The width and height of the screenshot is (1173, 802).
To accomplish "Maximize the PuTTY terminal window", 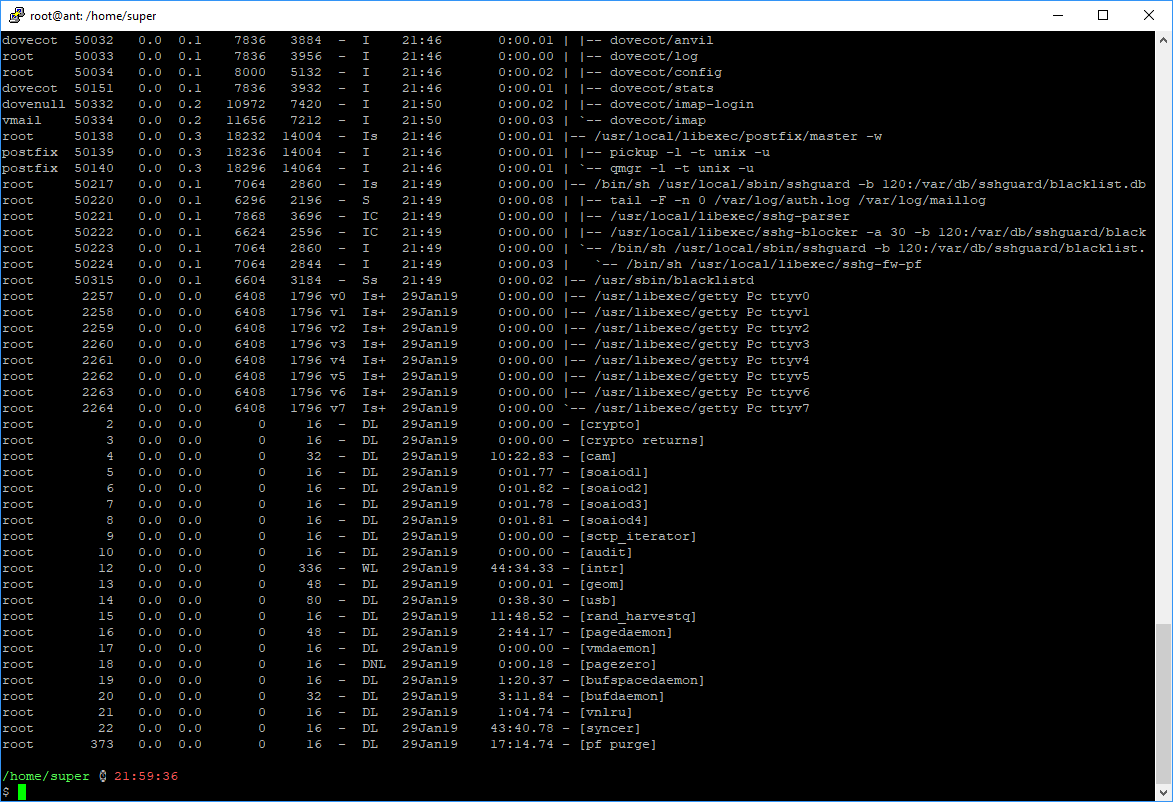I will (1103, 15).
